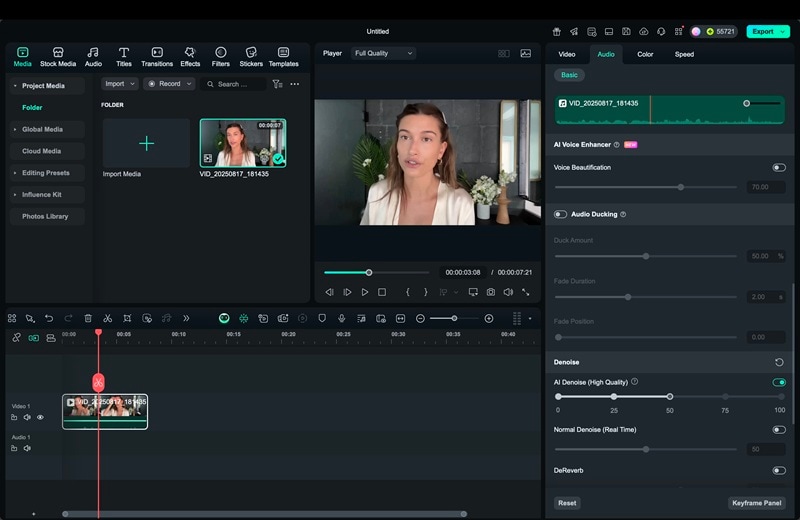Open the Full Quality dropdown

click(383, 53)
